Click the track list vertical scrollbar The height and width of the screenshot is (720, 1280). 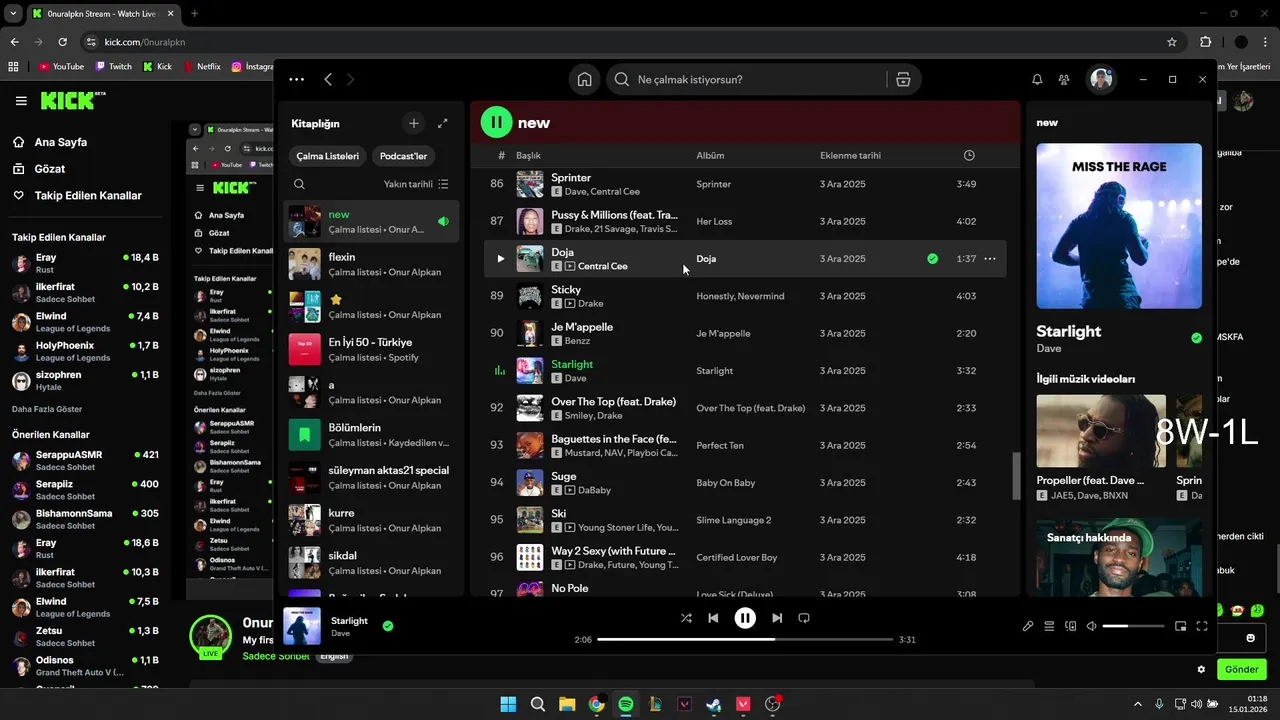click(1017, 475)
